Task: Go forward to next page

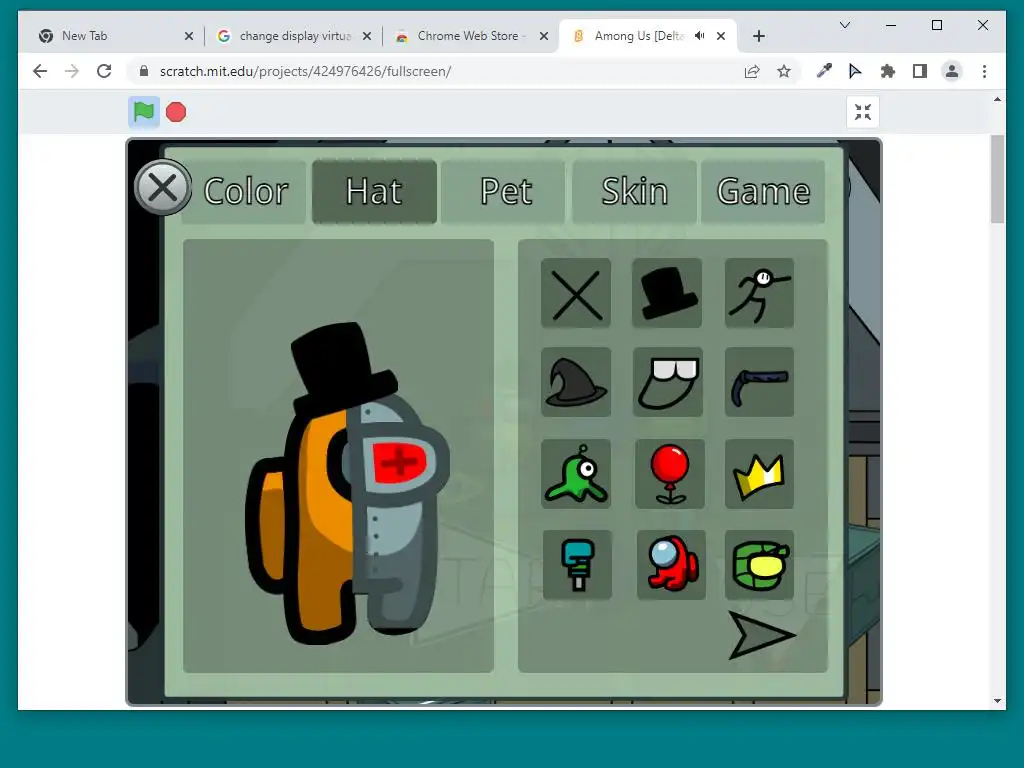Action: [x=72, y=71]
